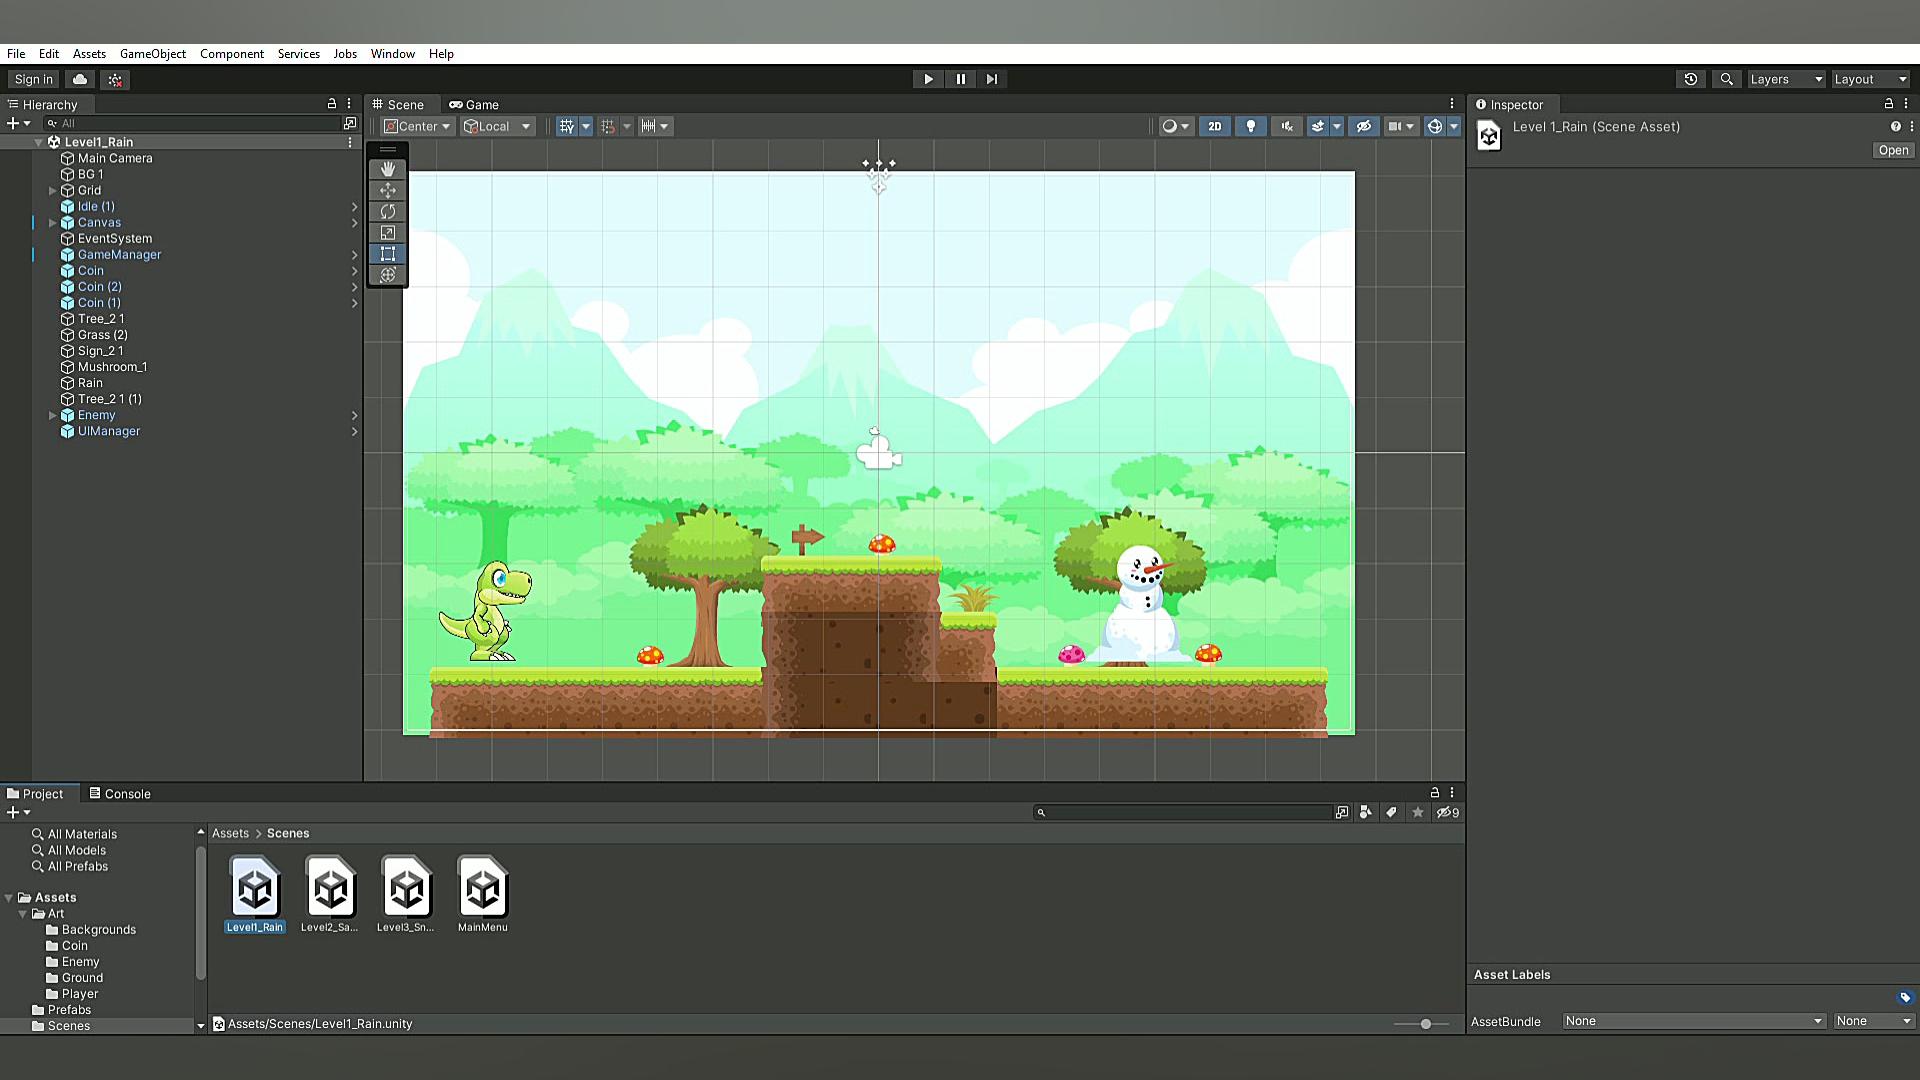Open Inspector help icon

click(1895, 126)
